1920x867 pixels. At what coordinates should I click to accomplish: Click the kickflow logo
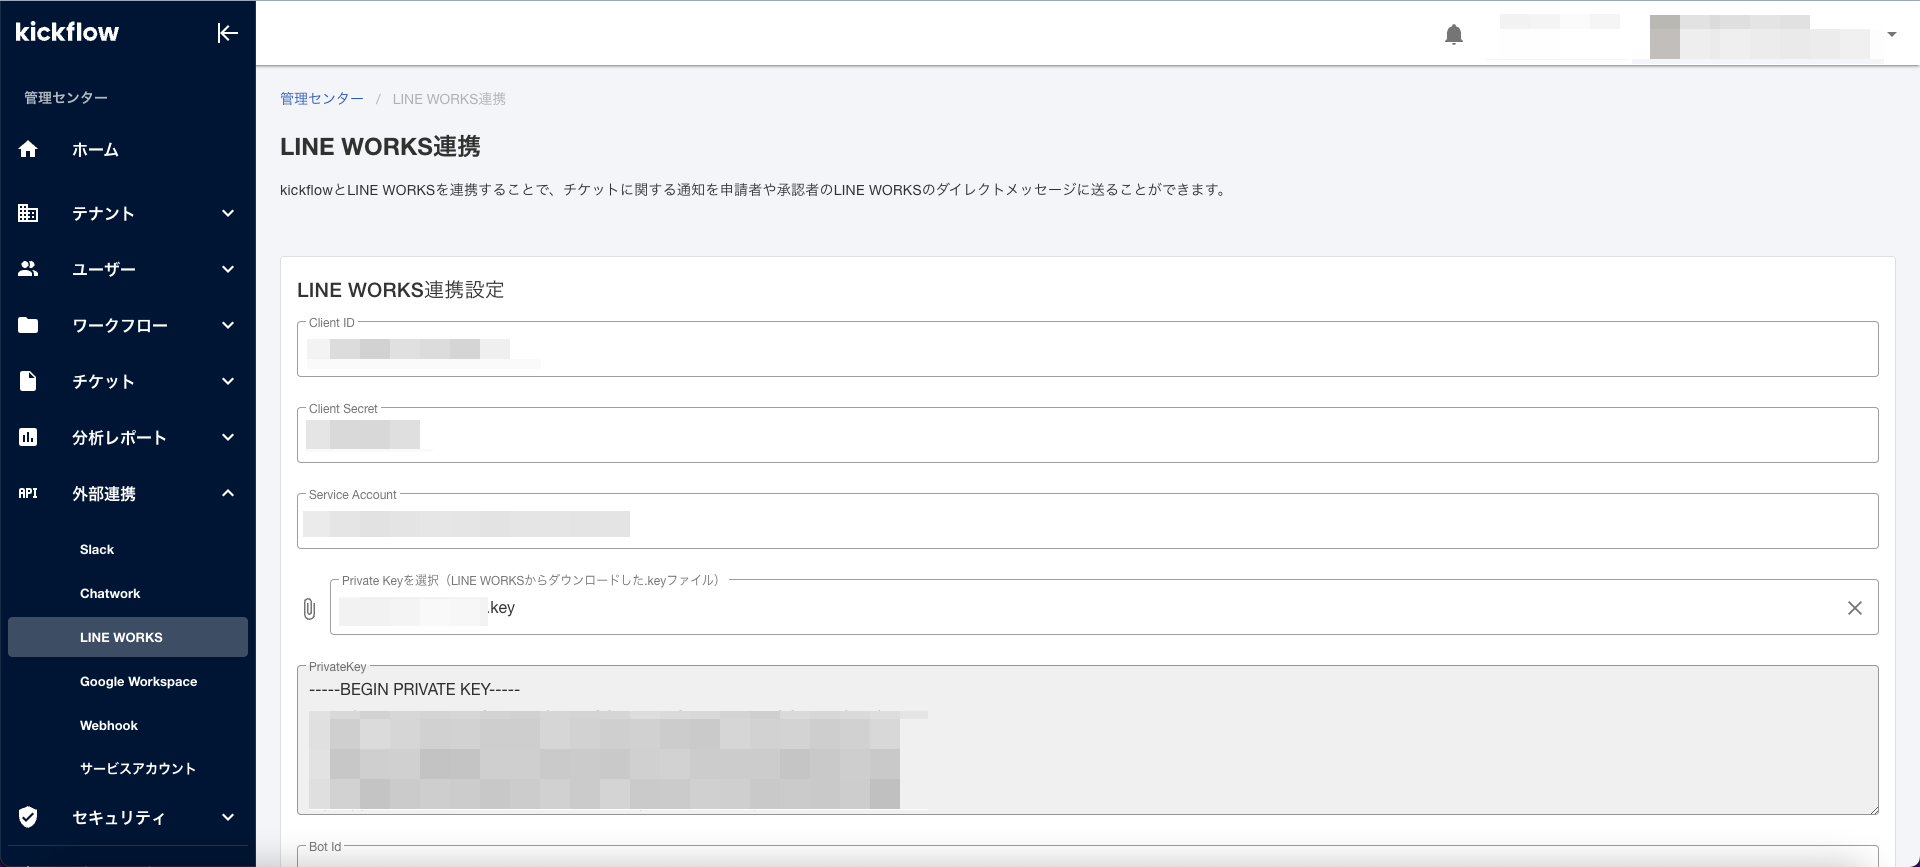point(67,32)
